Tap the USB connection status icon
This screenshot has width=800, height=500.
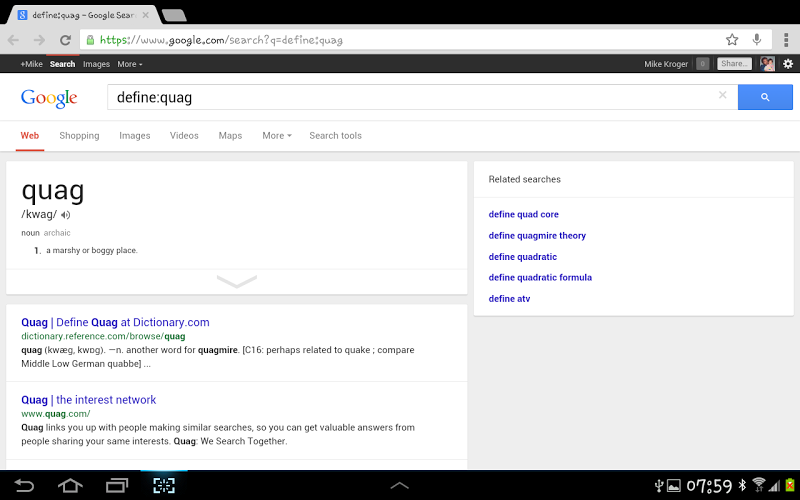click(x=659, y=485)
